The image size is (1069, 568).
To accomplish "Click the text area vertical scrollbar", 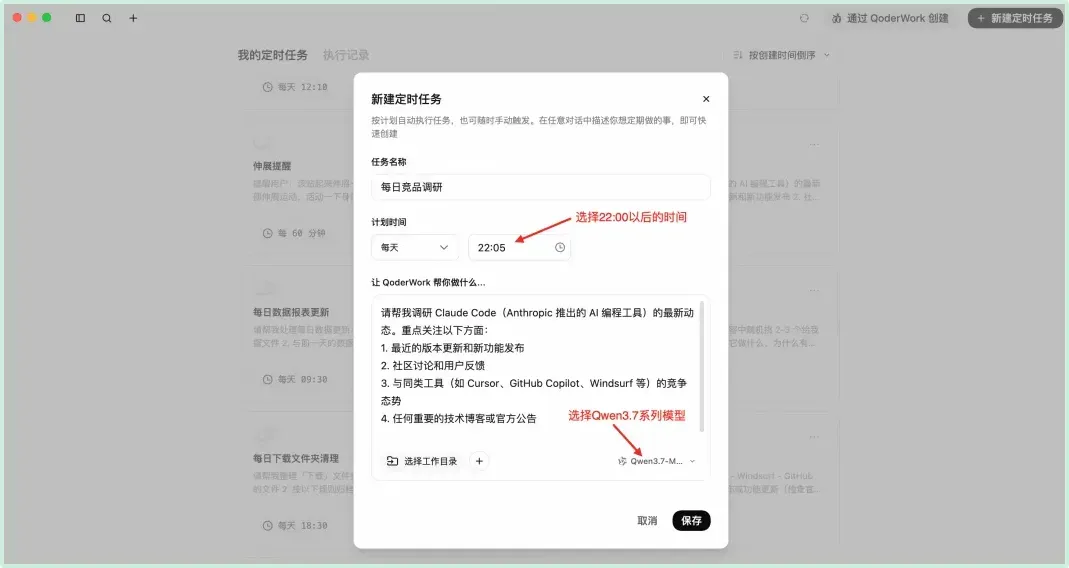I will click(x=702, y=366).
